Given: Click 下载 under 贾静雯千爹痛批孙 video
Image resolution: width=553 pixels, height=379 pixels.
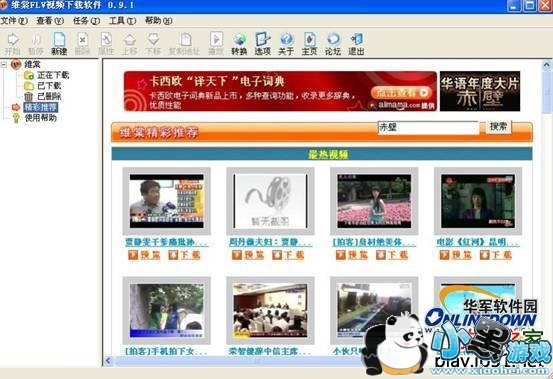Looking at the screenshot, I should click(184, 255).
